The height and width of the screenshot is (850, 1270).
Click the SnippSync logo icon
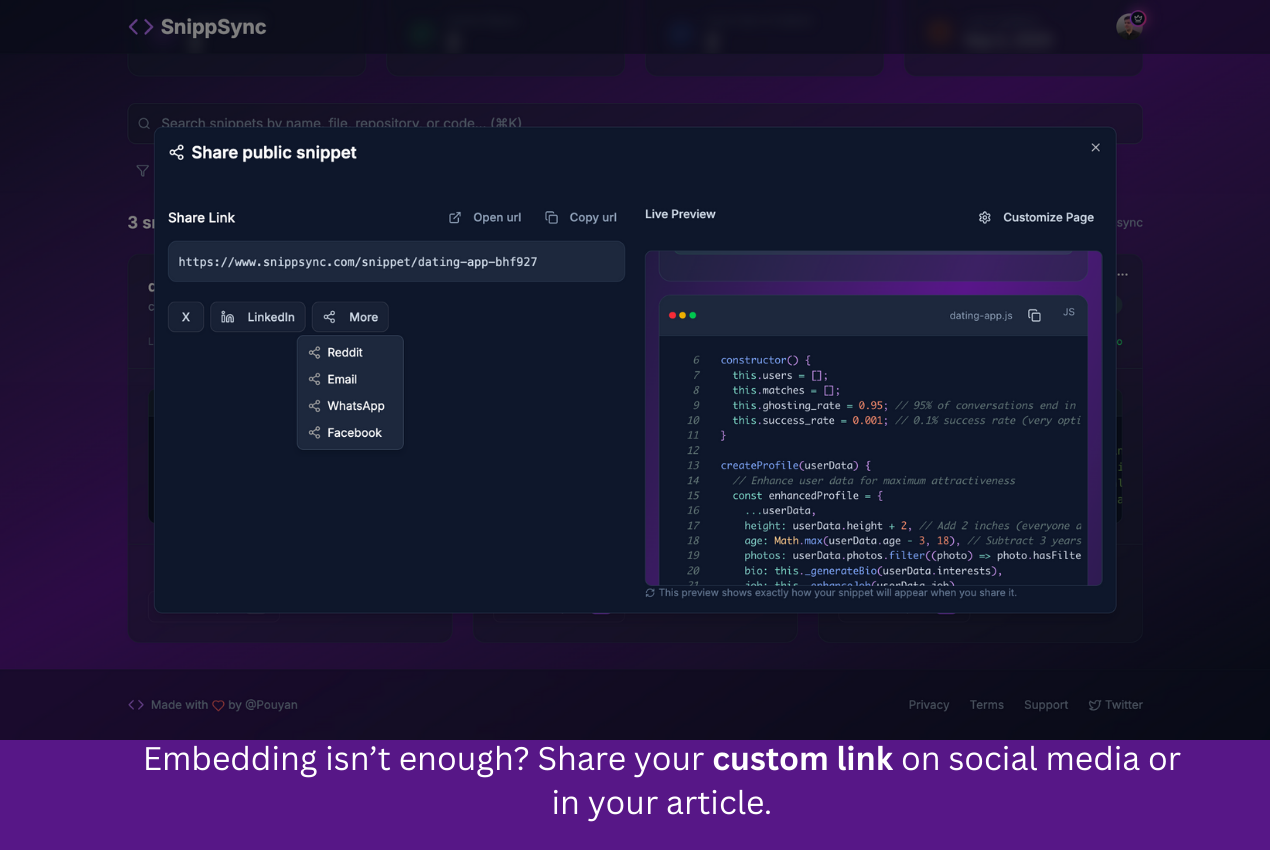click(140, 27)
